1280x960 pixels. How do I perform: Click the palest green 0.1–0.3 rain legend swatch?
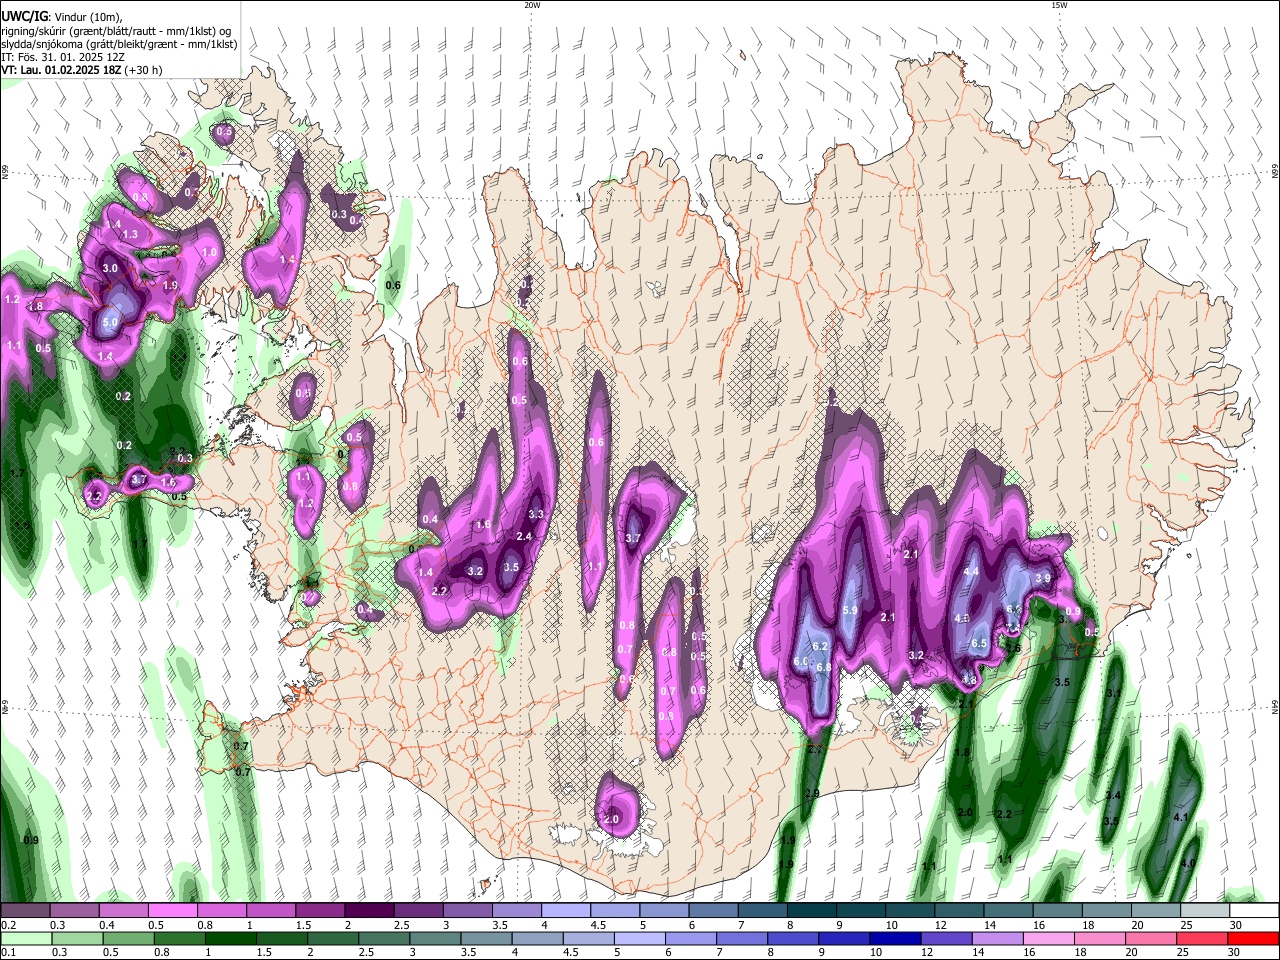pyautogui.click(x=25, y=938)
